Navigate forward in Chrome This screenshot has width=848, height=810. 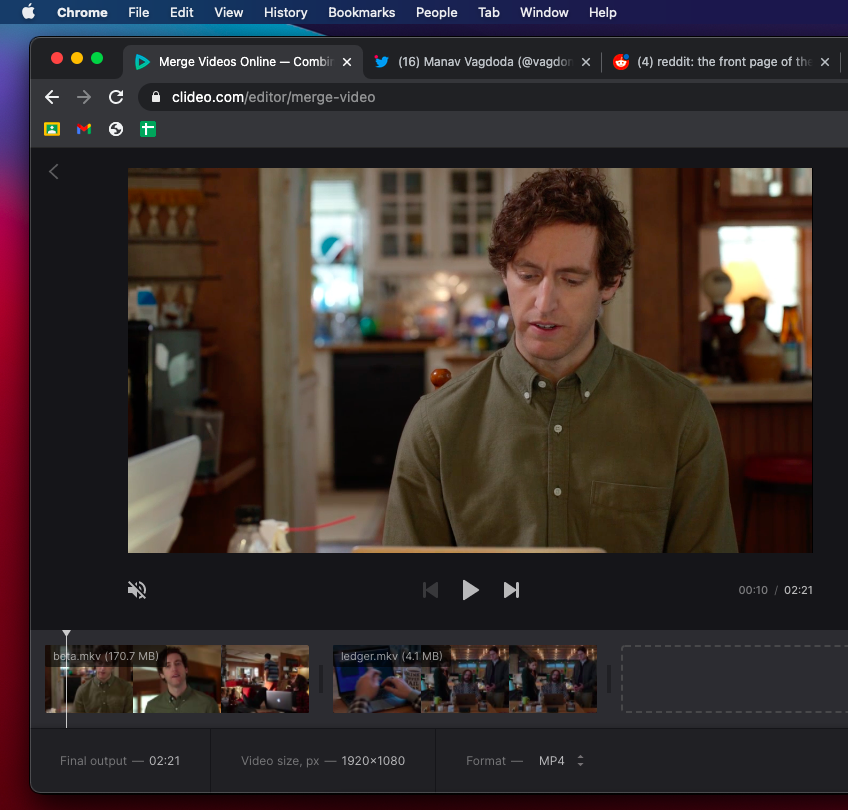pos(84,97)
